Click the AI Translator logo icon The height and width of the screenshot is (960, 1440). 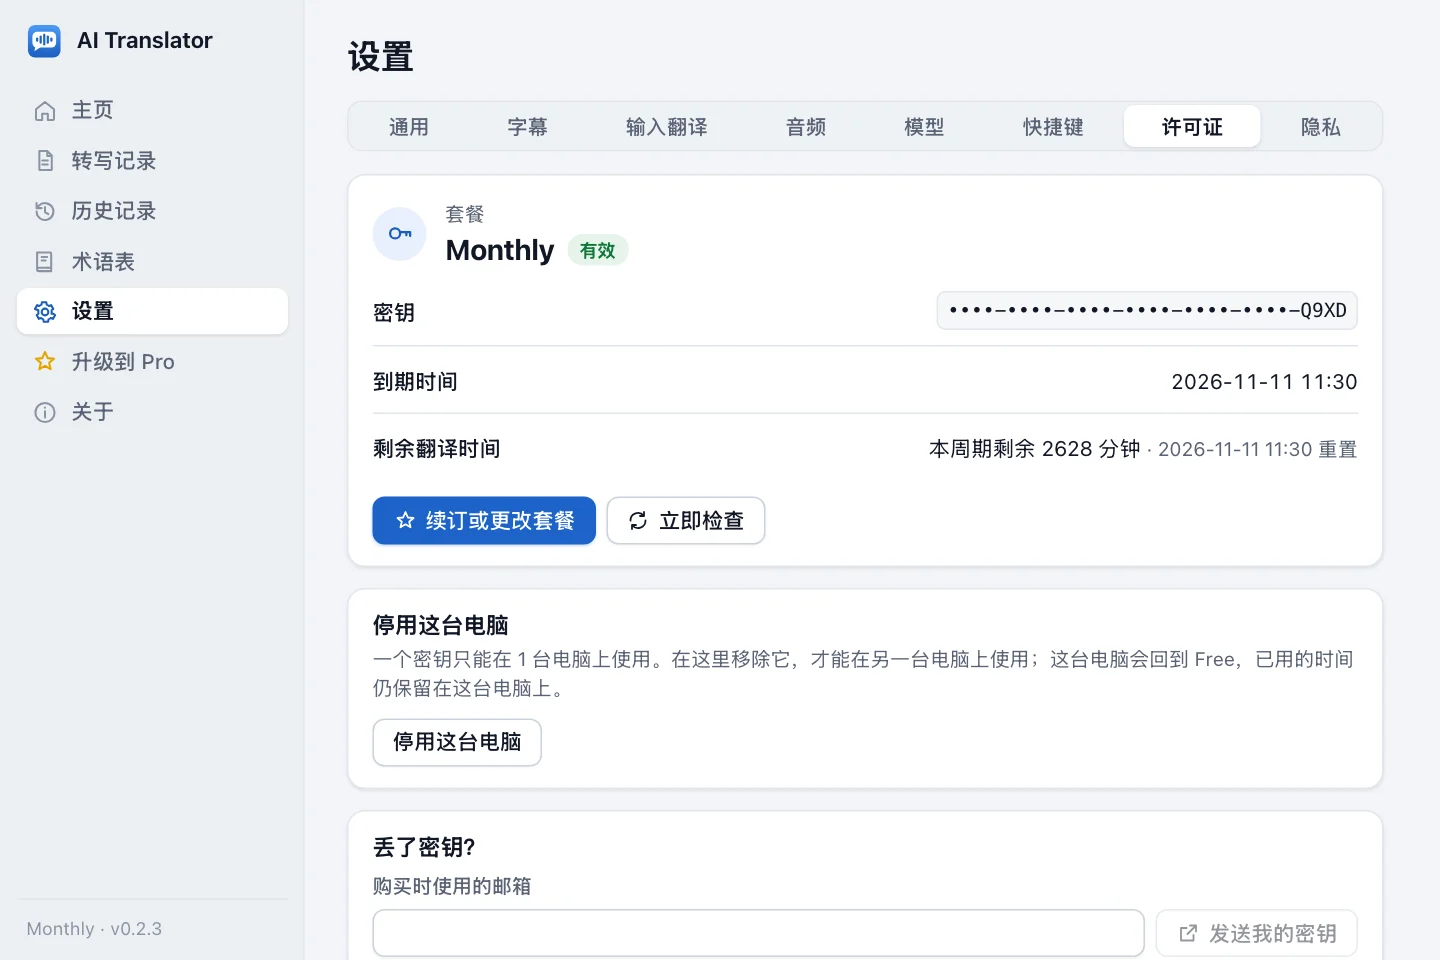(44, 41)
